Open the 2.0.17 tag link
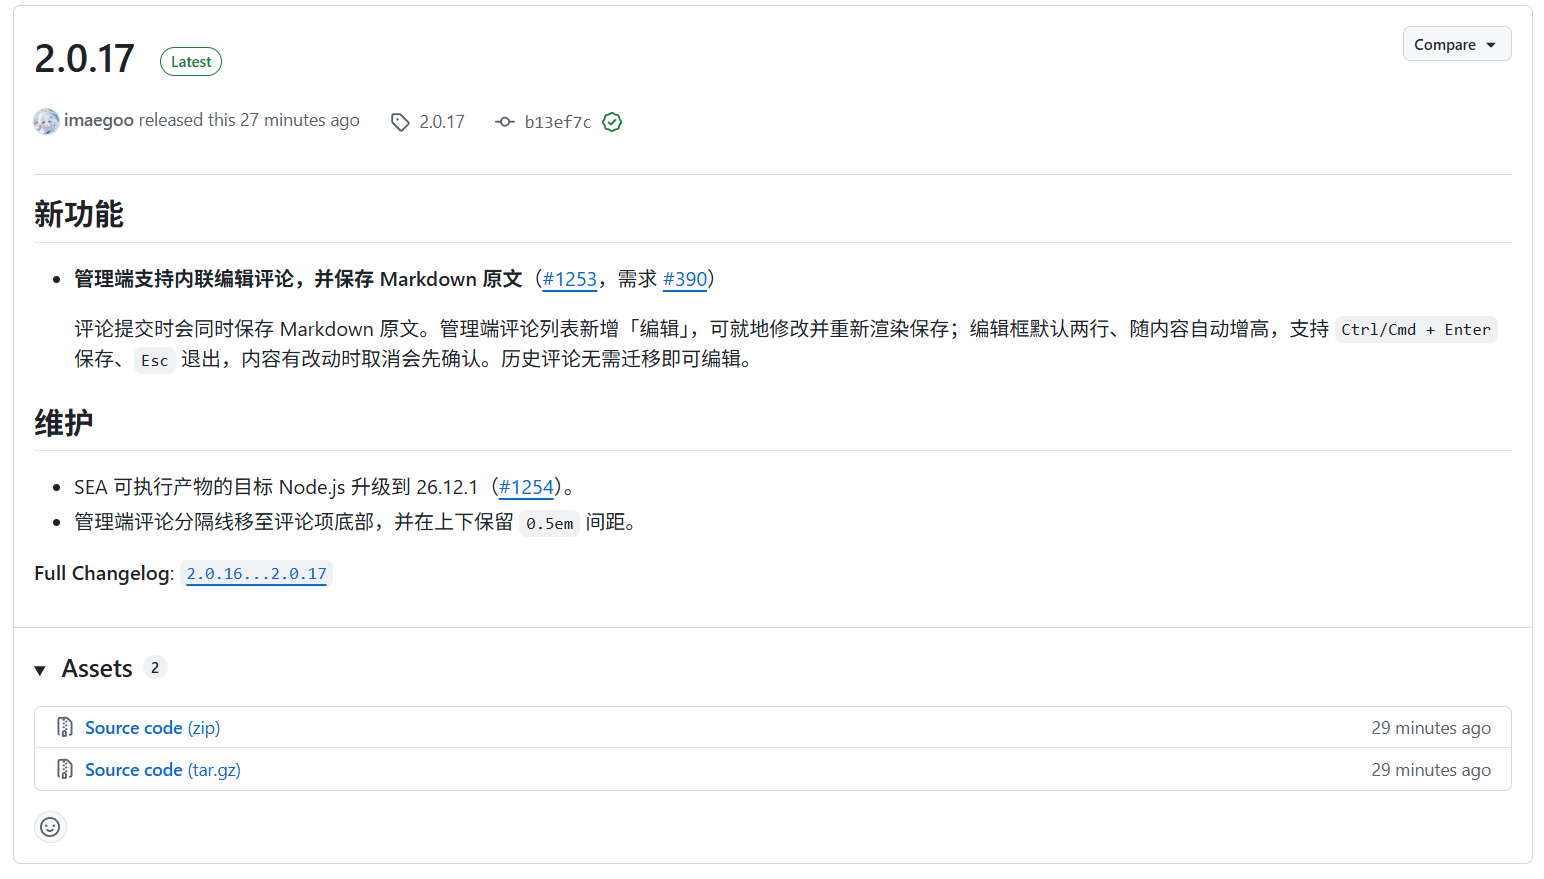This screenshot has height=879, width=1544. 442,122
